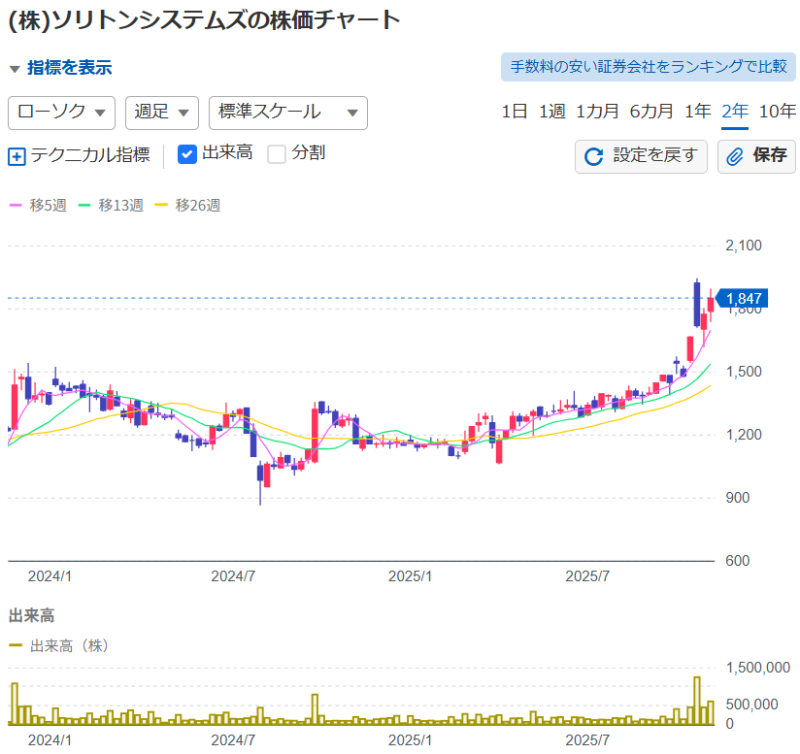Click the pink 移5週 legend marker
Image resolution: width=800 pixels, height=754 pixels.
click(x=17, y=205)
